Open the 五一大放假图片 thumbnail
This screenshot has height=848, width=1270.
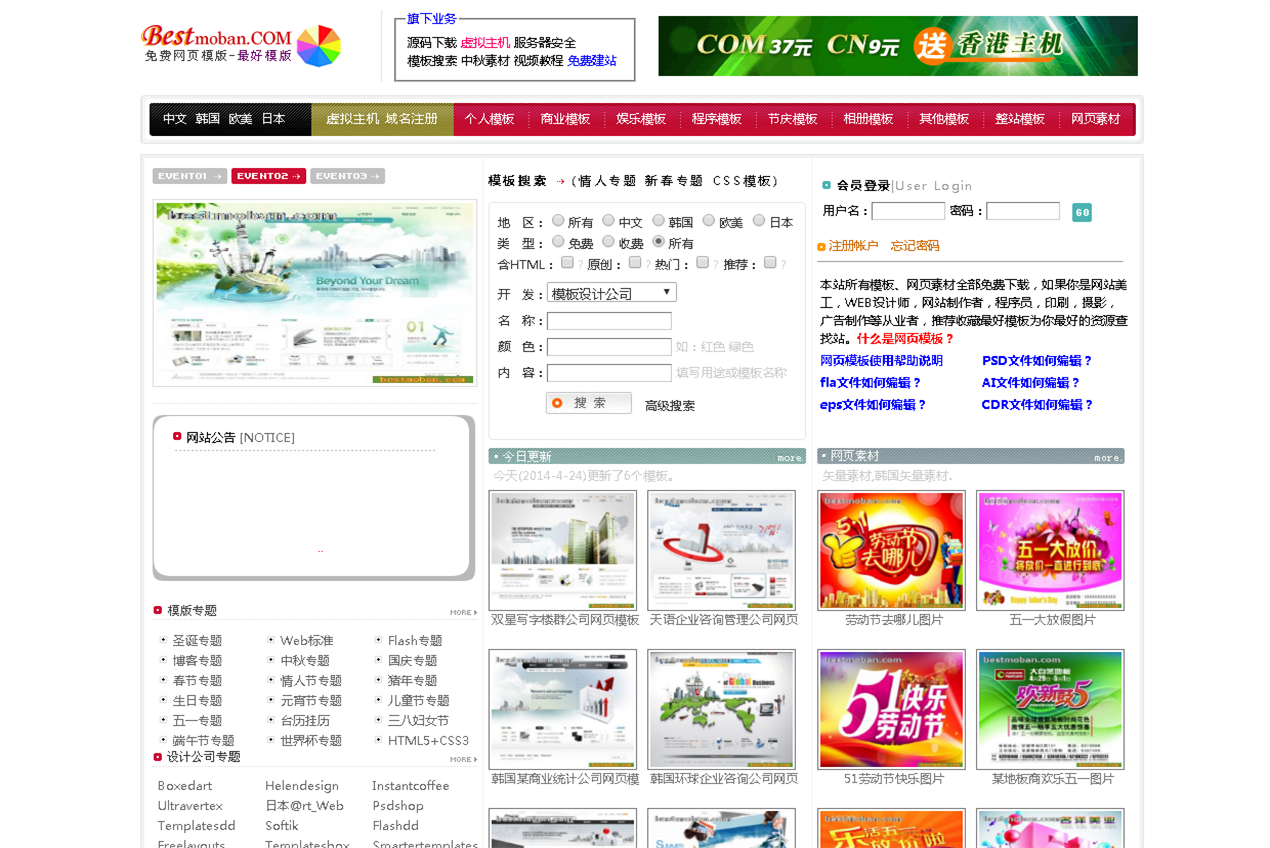(x=1050, y=550)
